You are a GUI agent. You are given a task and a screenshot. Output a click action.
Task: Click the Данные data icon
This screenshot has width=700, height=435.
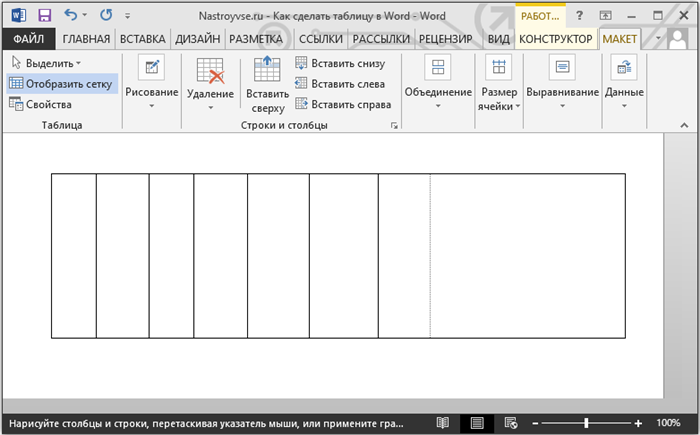pyautogui.click(x=624, y=67)
